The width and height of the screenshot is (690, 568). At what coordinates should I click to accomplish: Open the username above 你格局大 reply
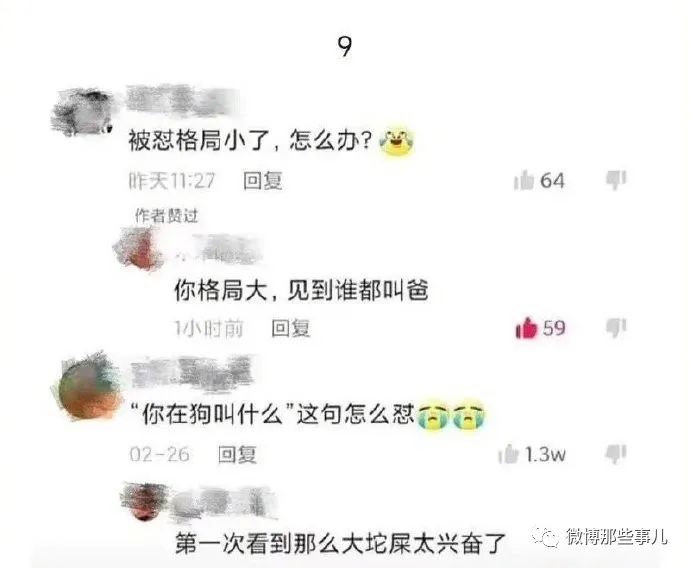pyautogui.click(x=219, y=249)
